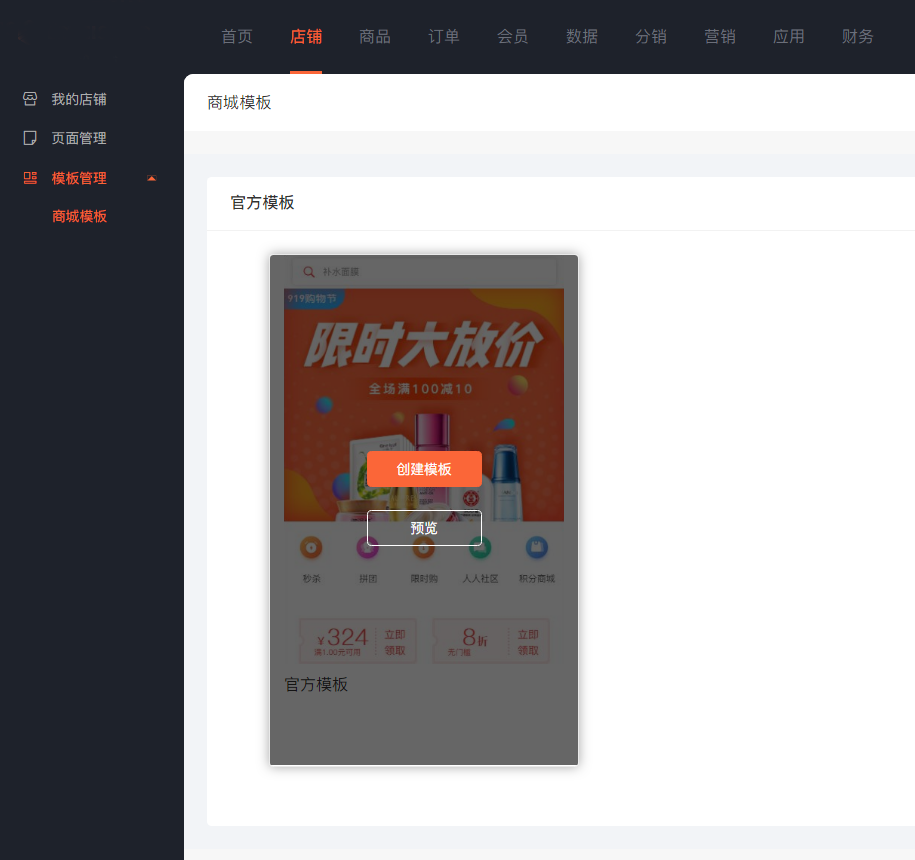Collapse the 模板管理 menu arrow
Viewport: 915px width, 860px height.
coord(152,178)
